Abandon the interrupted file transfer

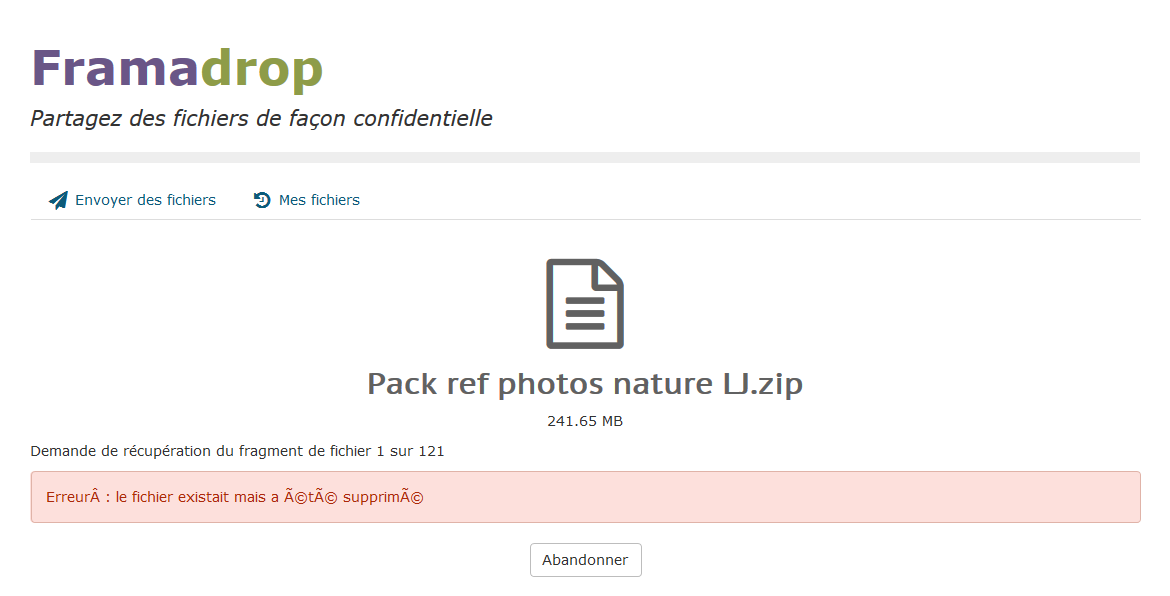585,560
